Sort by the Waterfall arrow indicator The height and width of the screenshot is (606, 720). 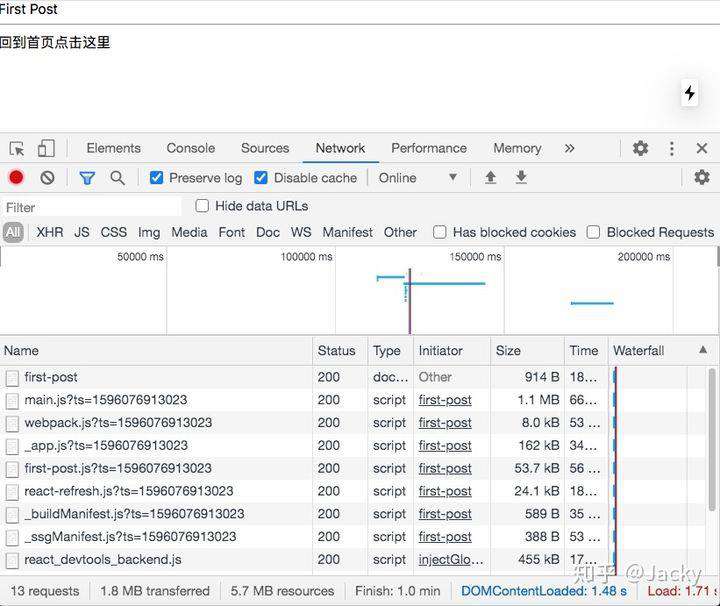703,350
